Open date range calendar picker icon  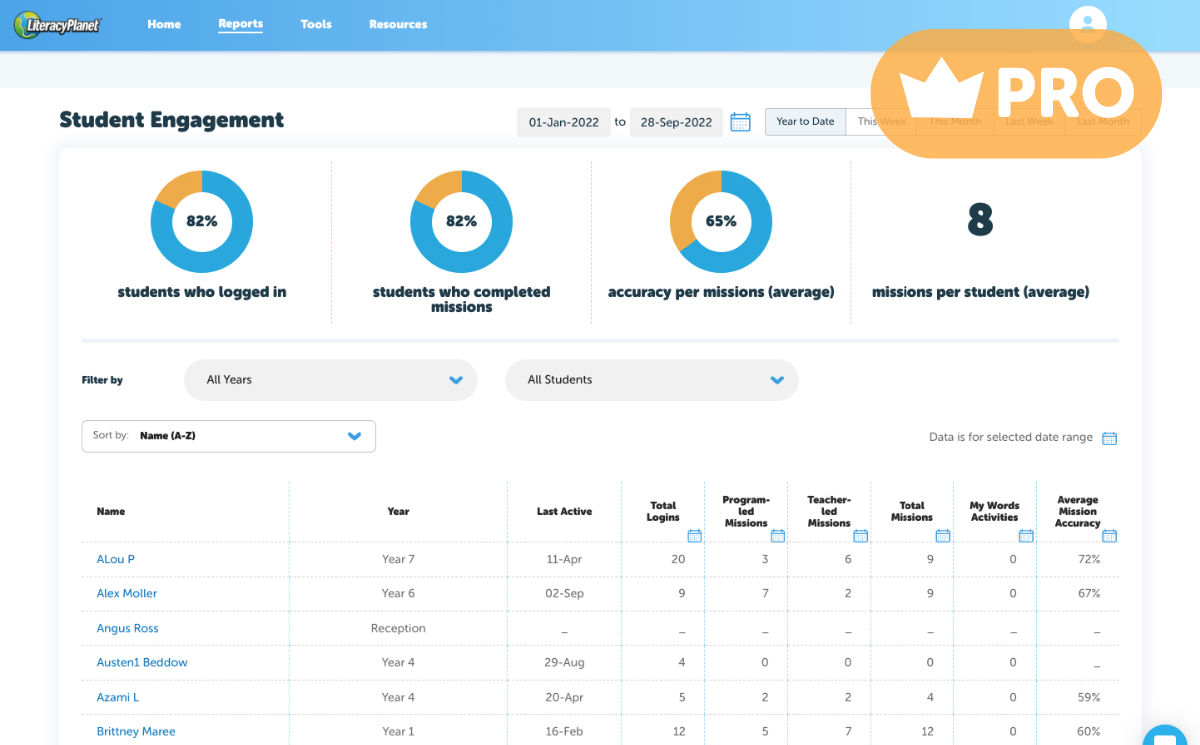(740, 122)
